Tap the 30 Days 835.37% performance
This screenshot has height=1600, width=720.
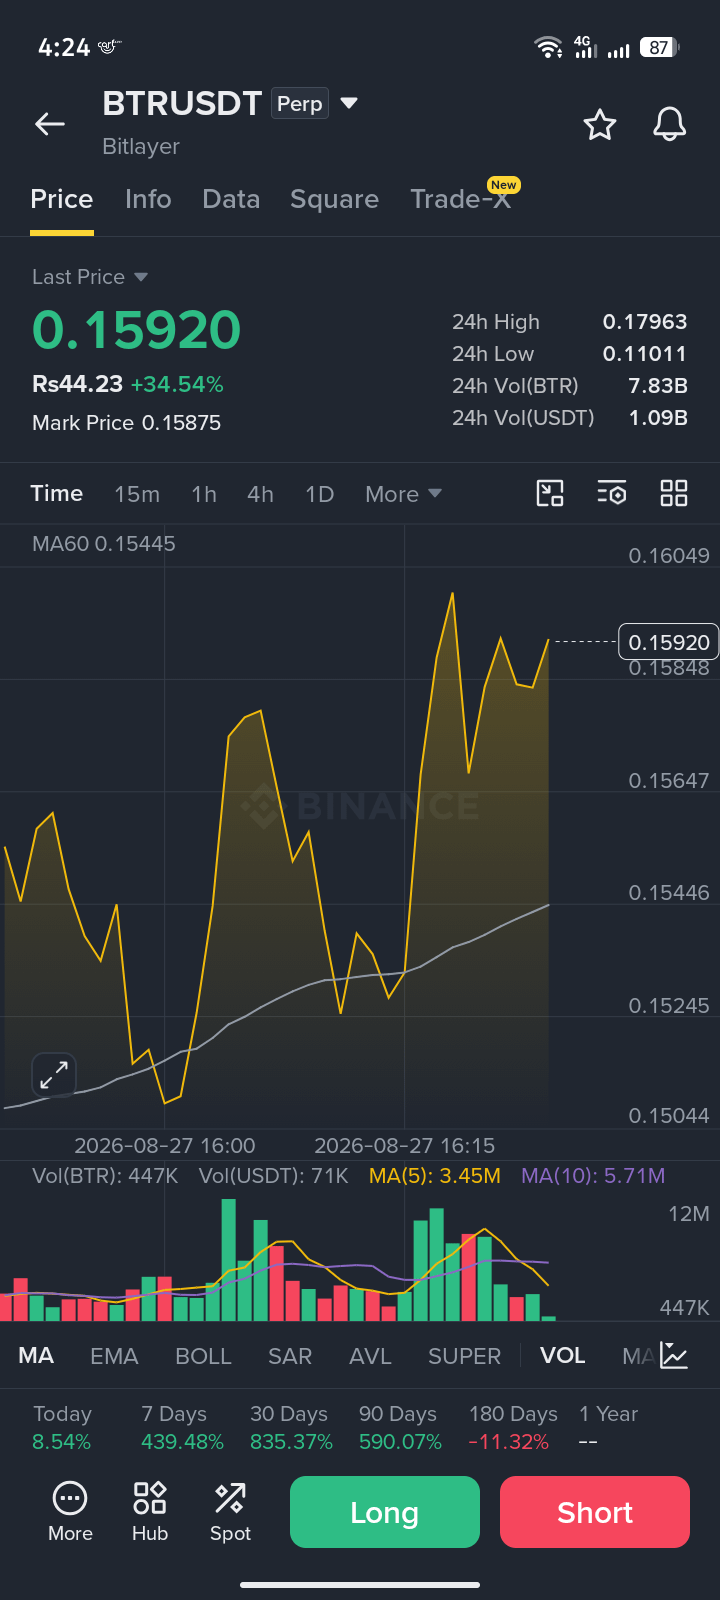tap(291, 1428)
